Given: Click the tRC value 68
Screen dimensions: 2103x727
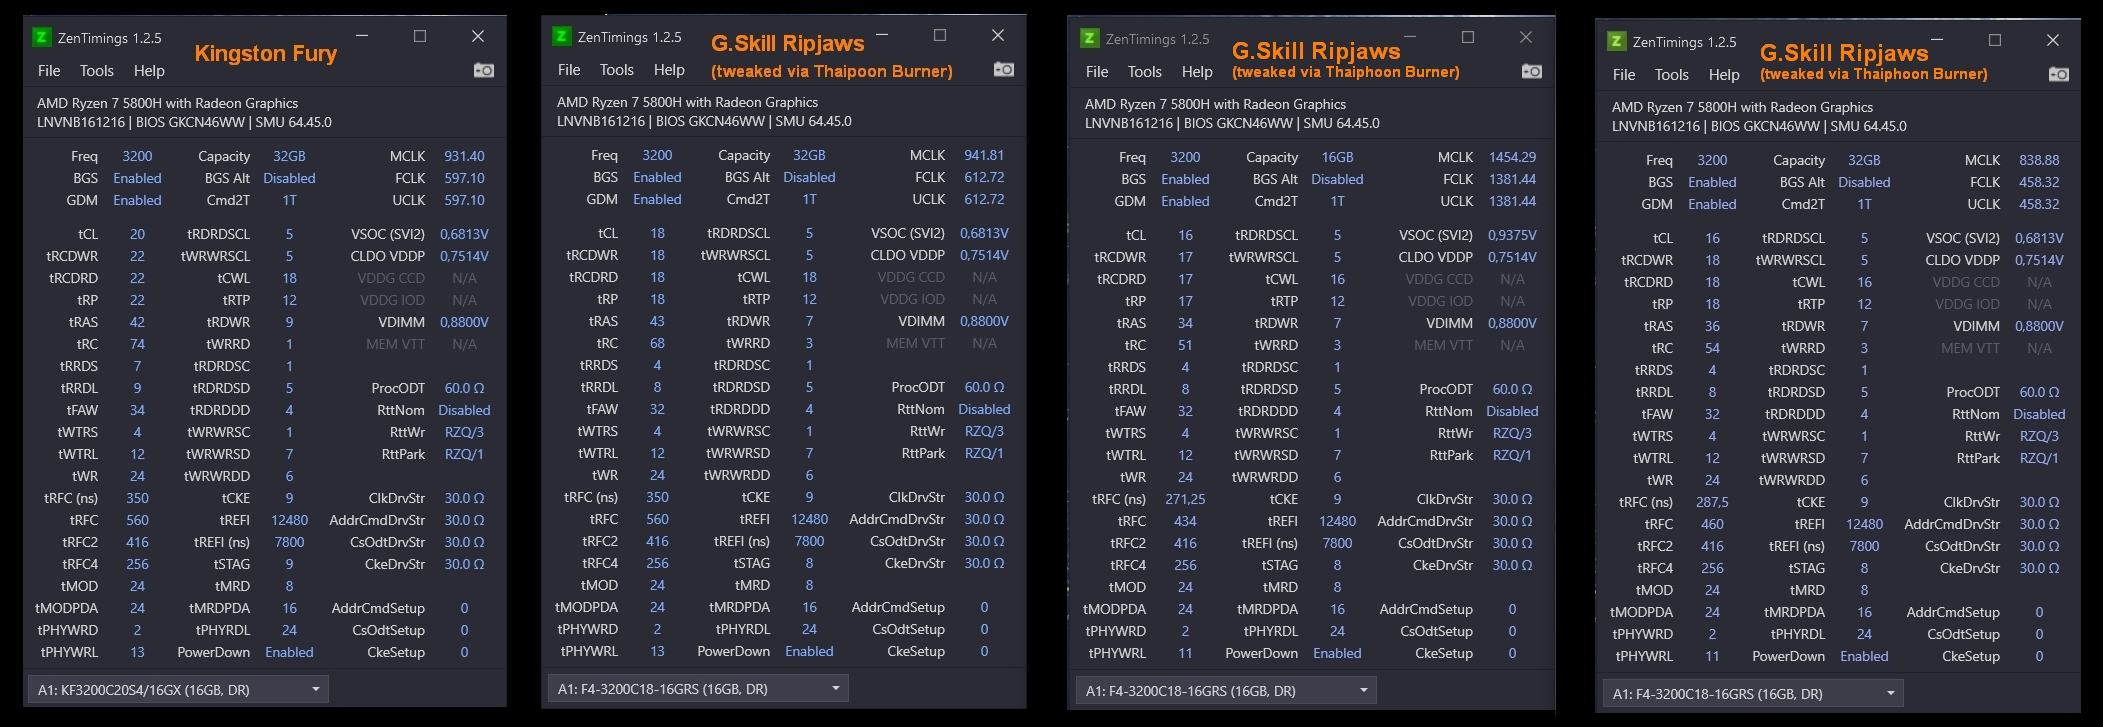Looking at the screenshot, I should [x=657, y=343].
